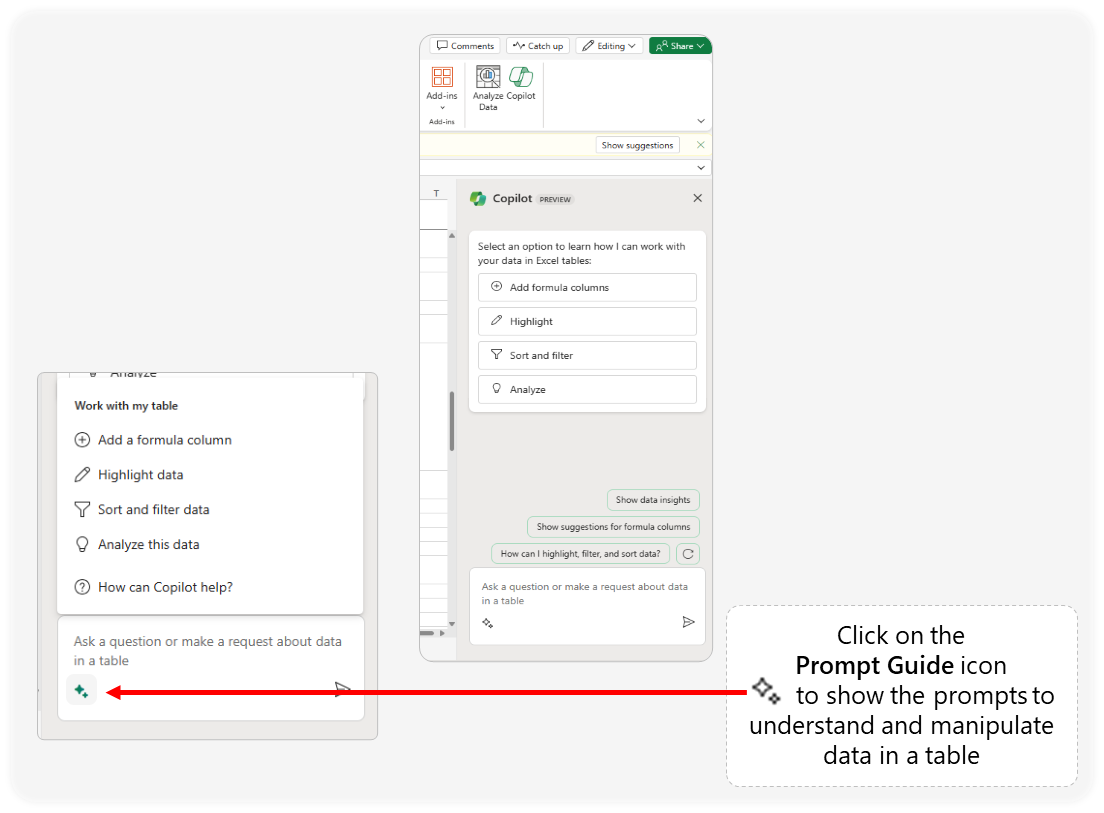Collapse the ribbon using the chevron
1104x813 pixels.
(701, 121)
